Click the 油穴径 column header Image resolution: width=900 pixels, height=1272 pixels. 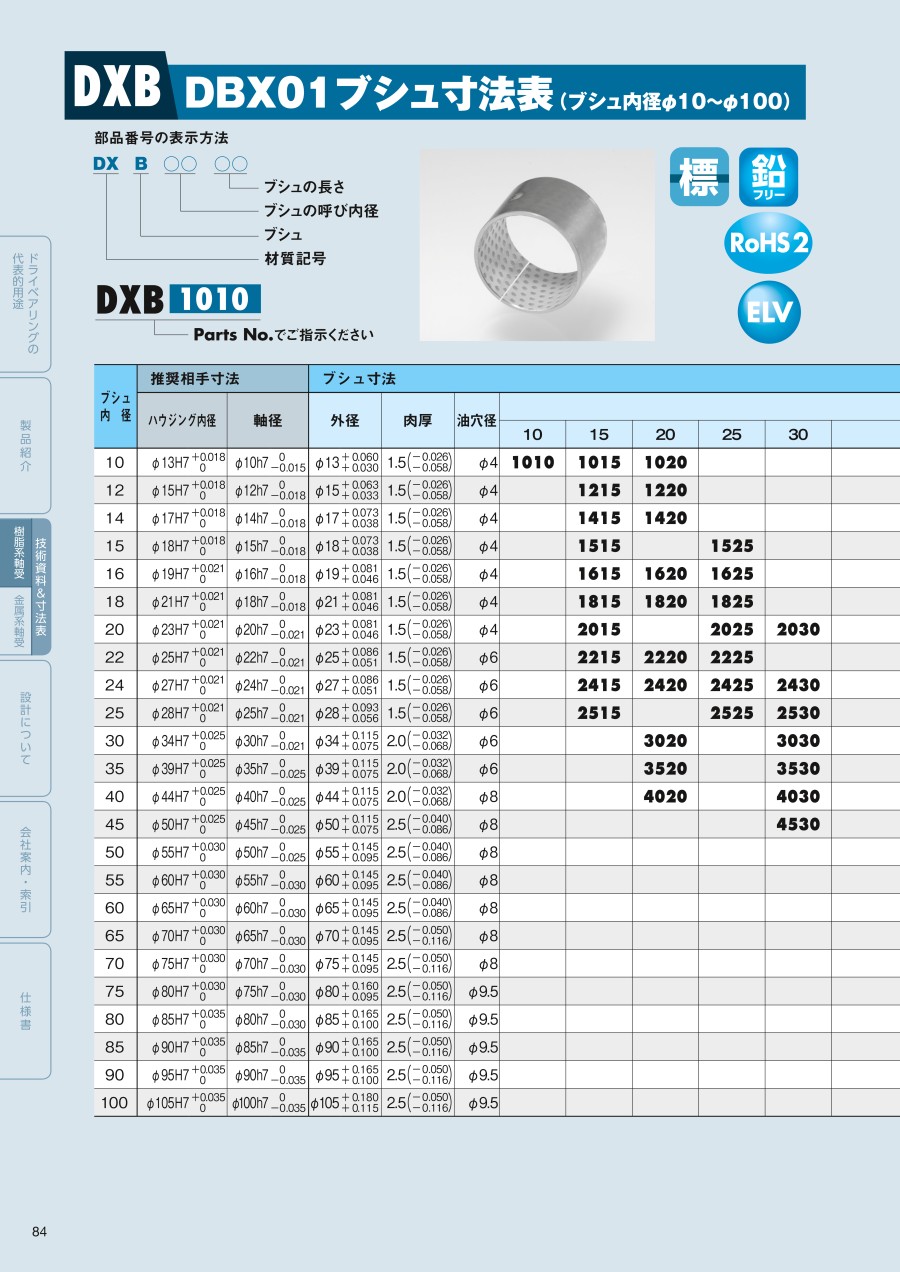[476, 421]
